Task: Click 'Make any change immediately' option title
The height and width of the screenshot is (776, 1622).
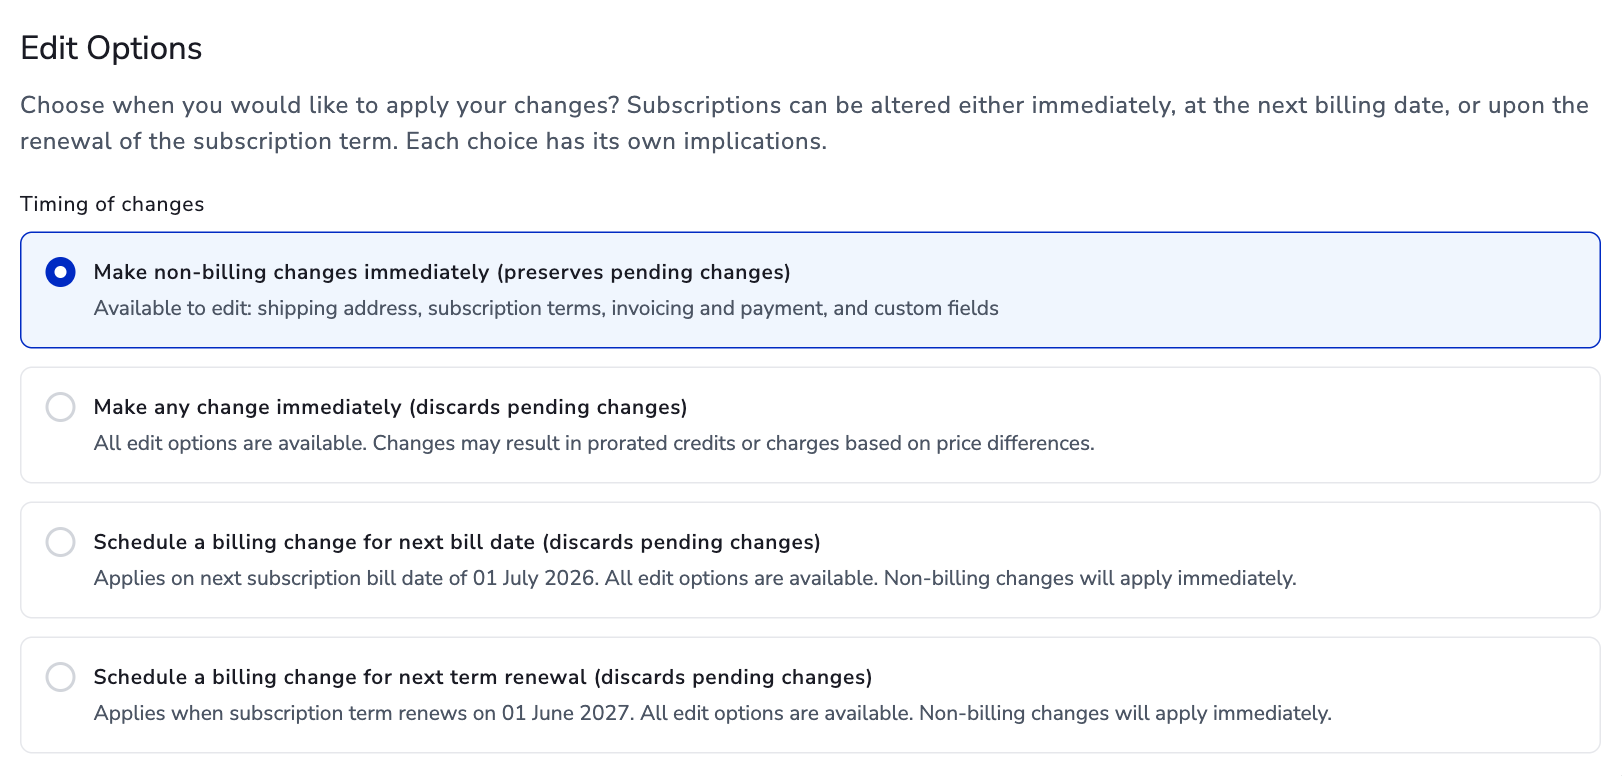Action: pyautogui.click(x=248, y=407)
